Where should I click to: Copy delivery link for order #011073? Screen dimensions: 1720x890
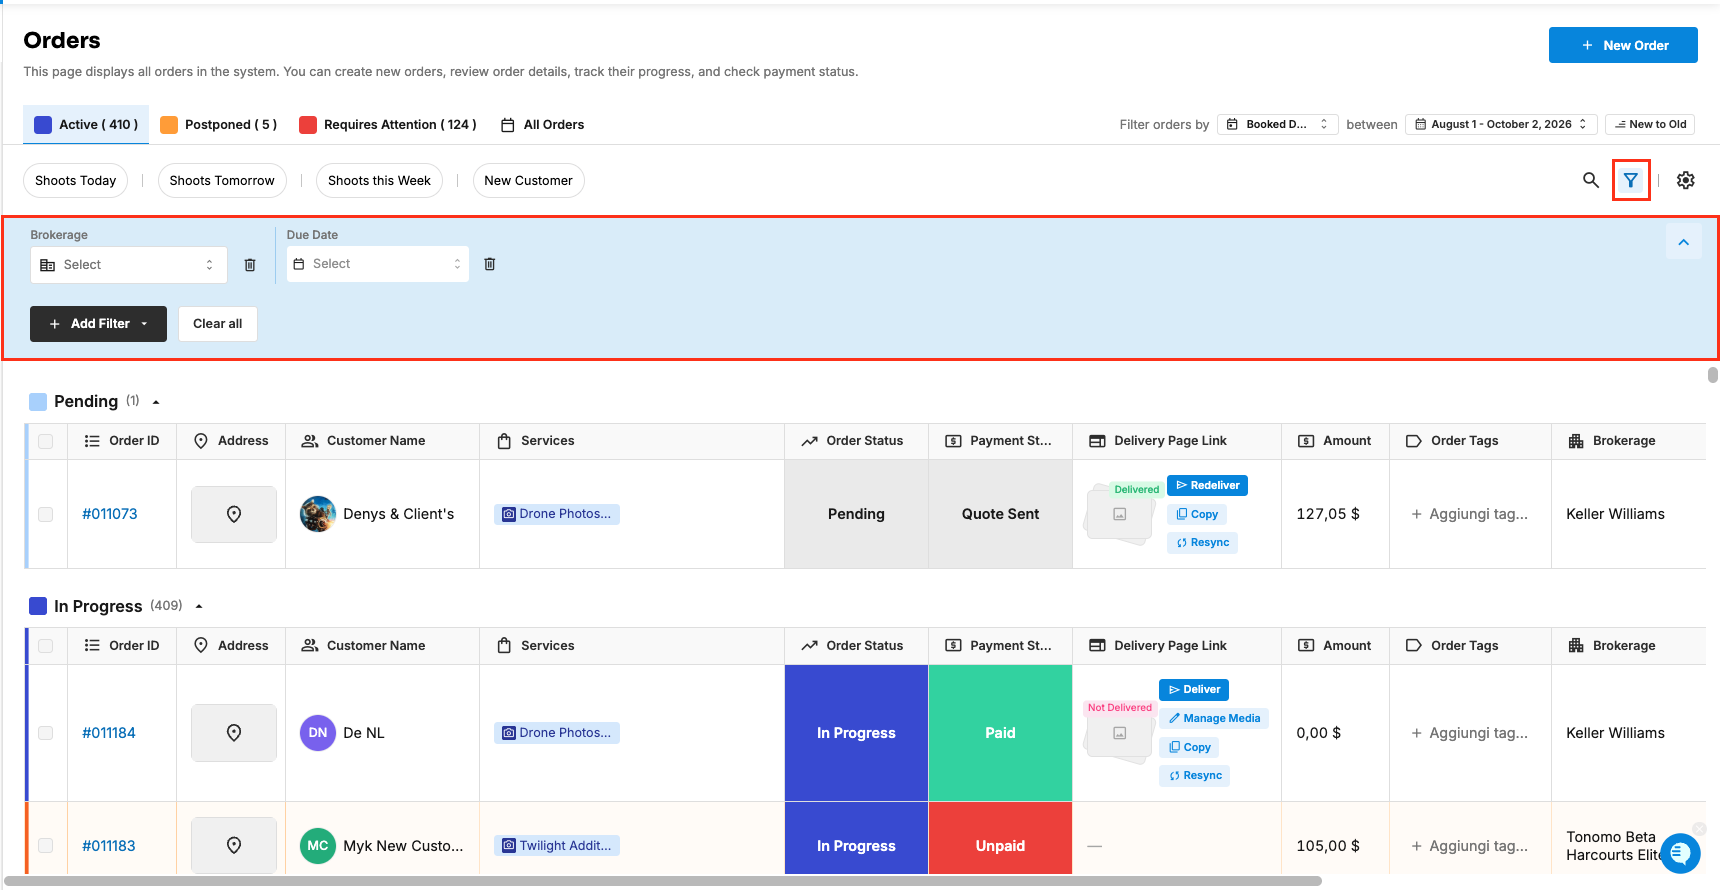[x=1197, y=514]
